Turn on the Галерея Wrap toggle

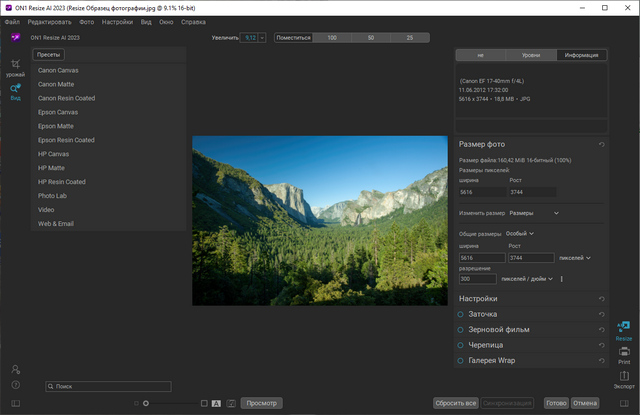(461, 360)
